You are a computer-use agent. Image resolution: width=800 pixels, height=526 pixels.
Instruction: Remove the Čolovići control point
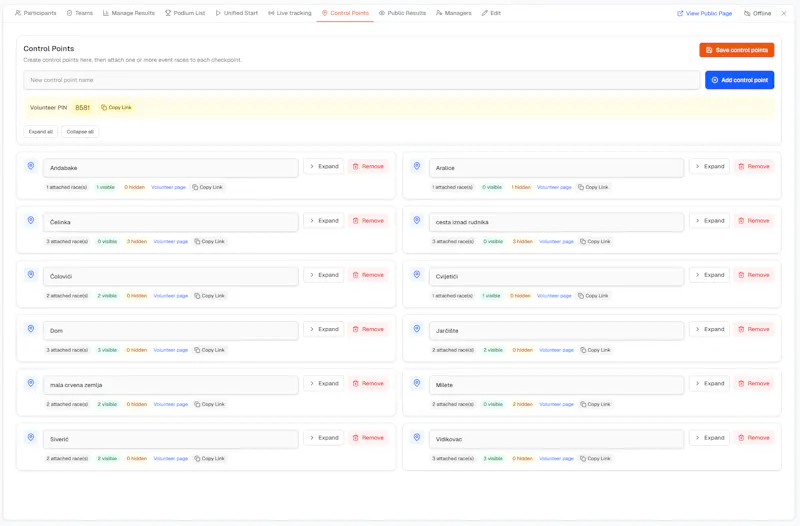(x=368, y=275)
